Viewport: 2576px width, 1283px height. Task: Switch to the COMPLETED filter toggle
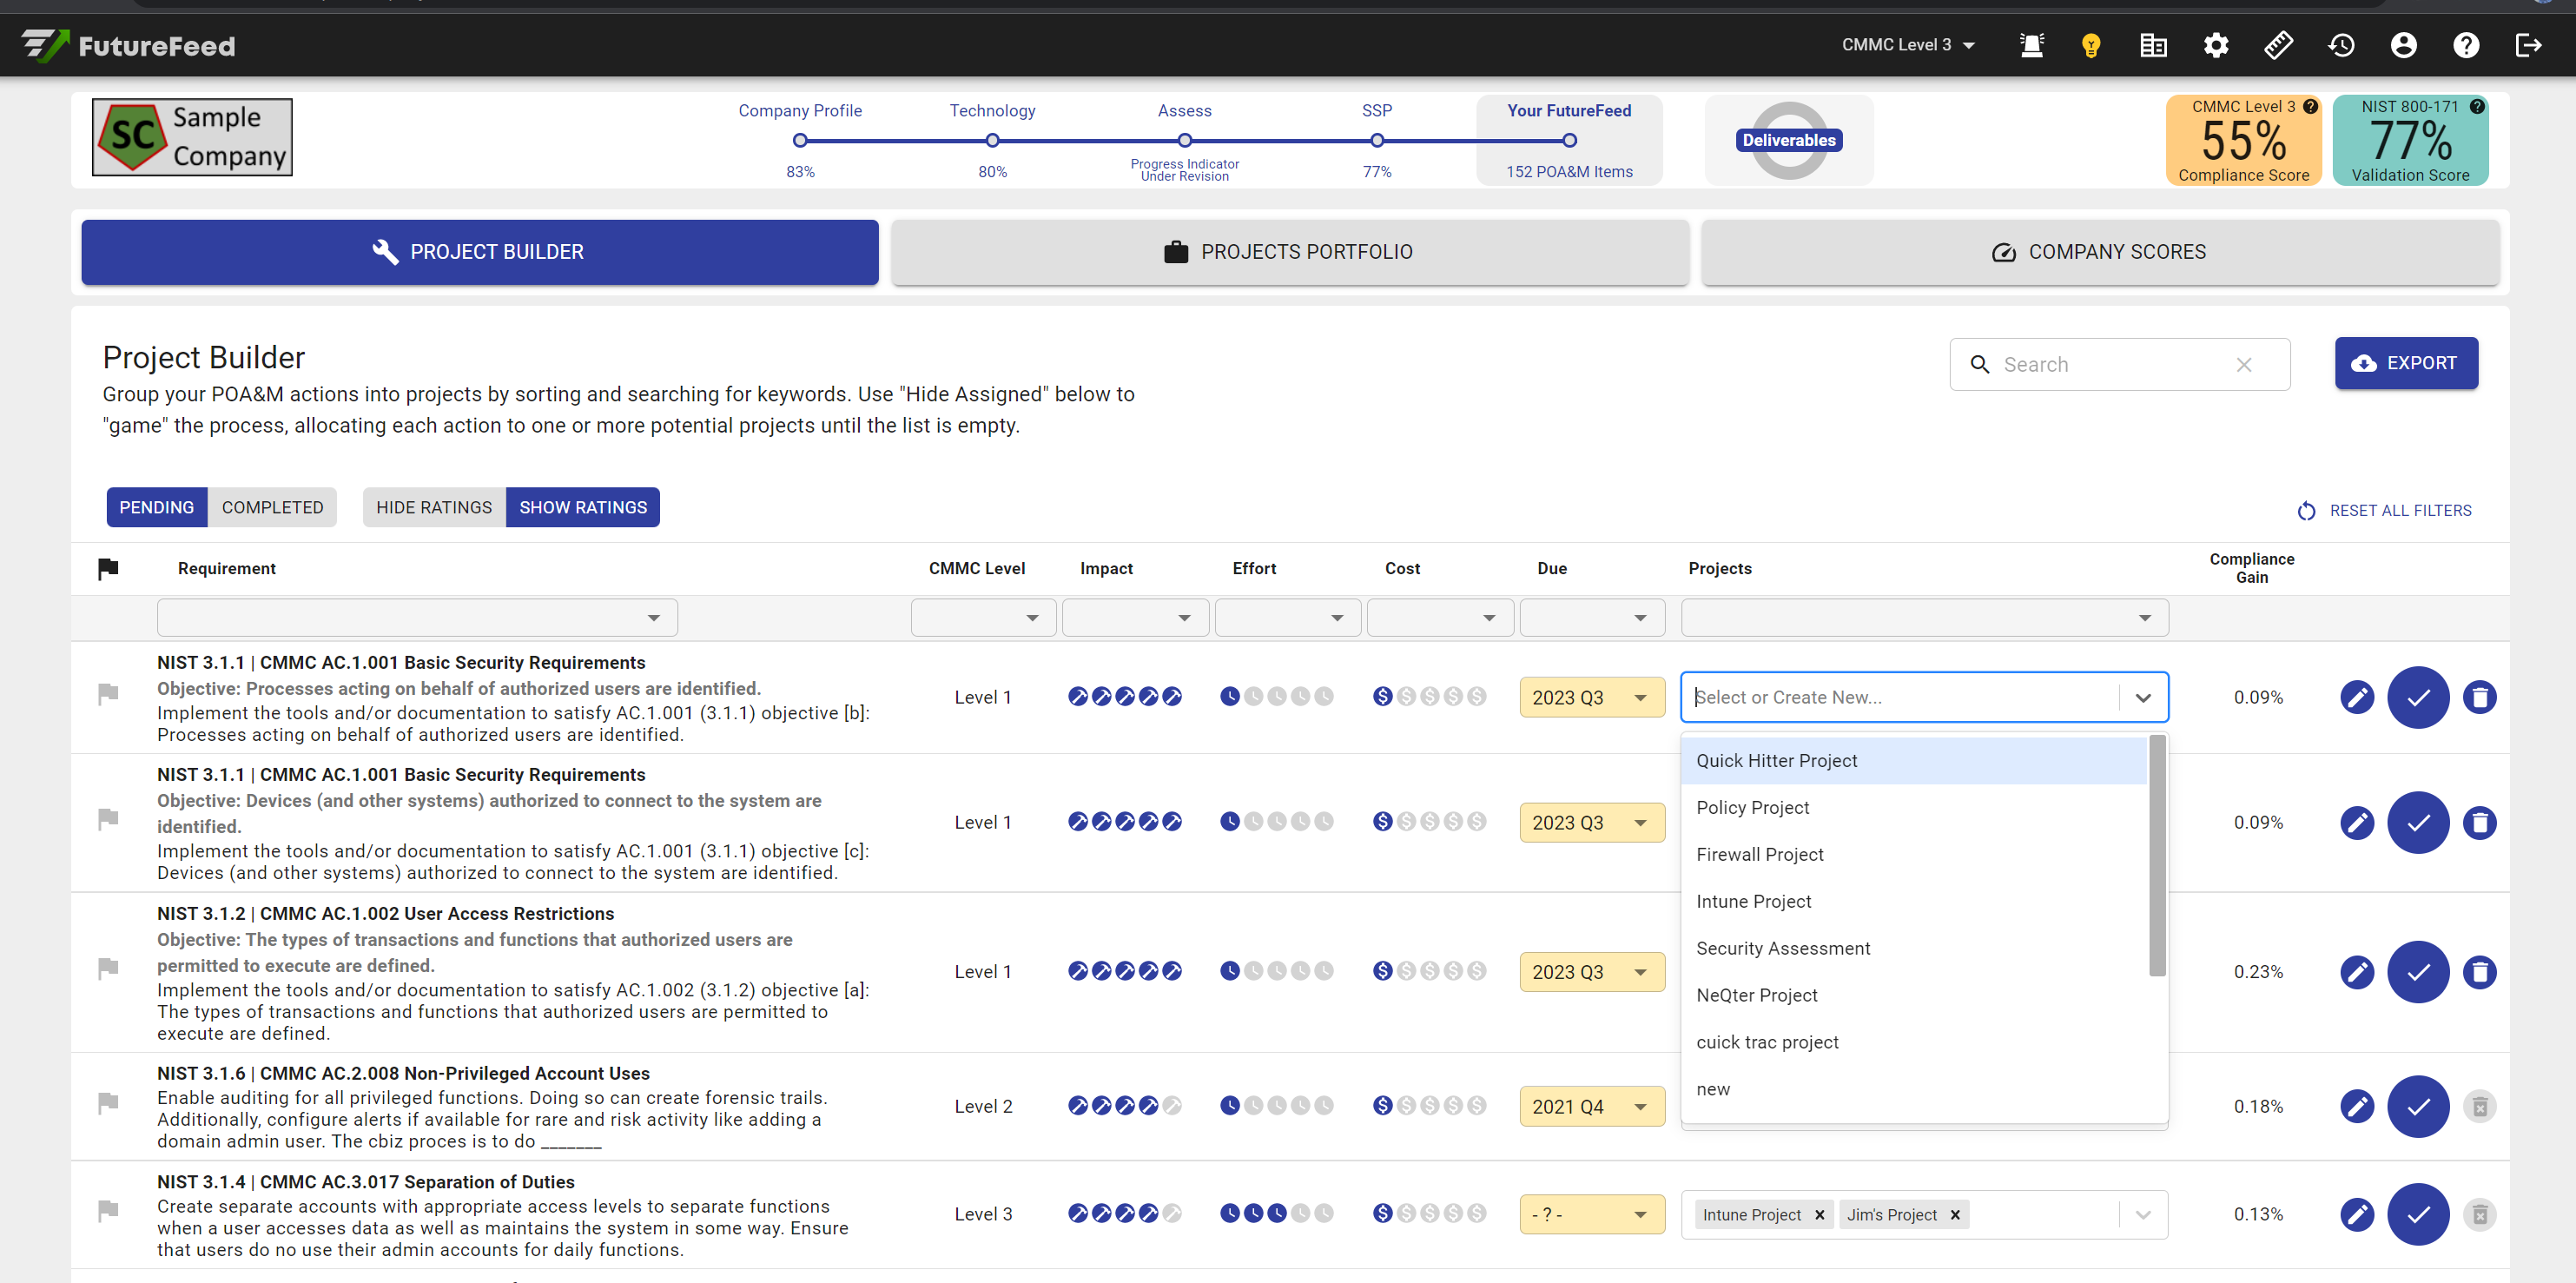click(x=272, y=507)
